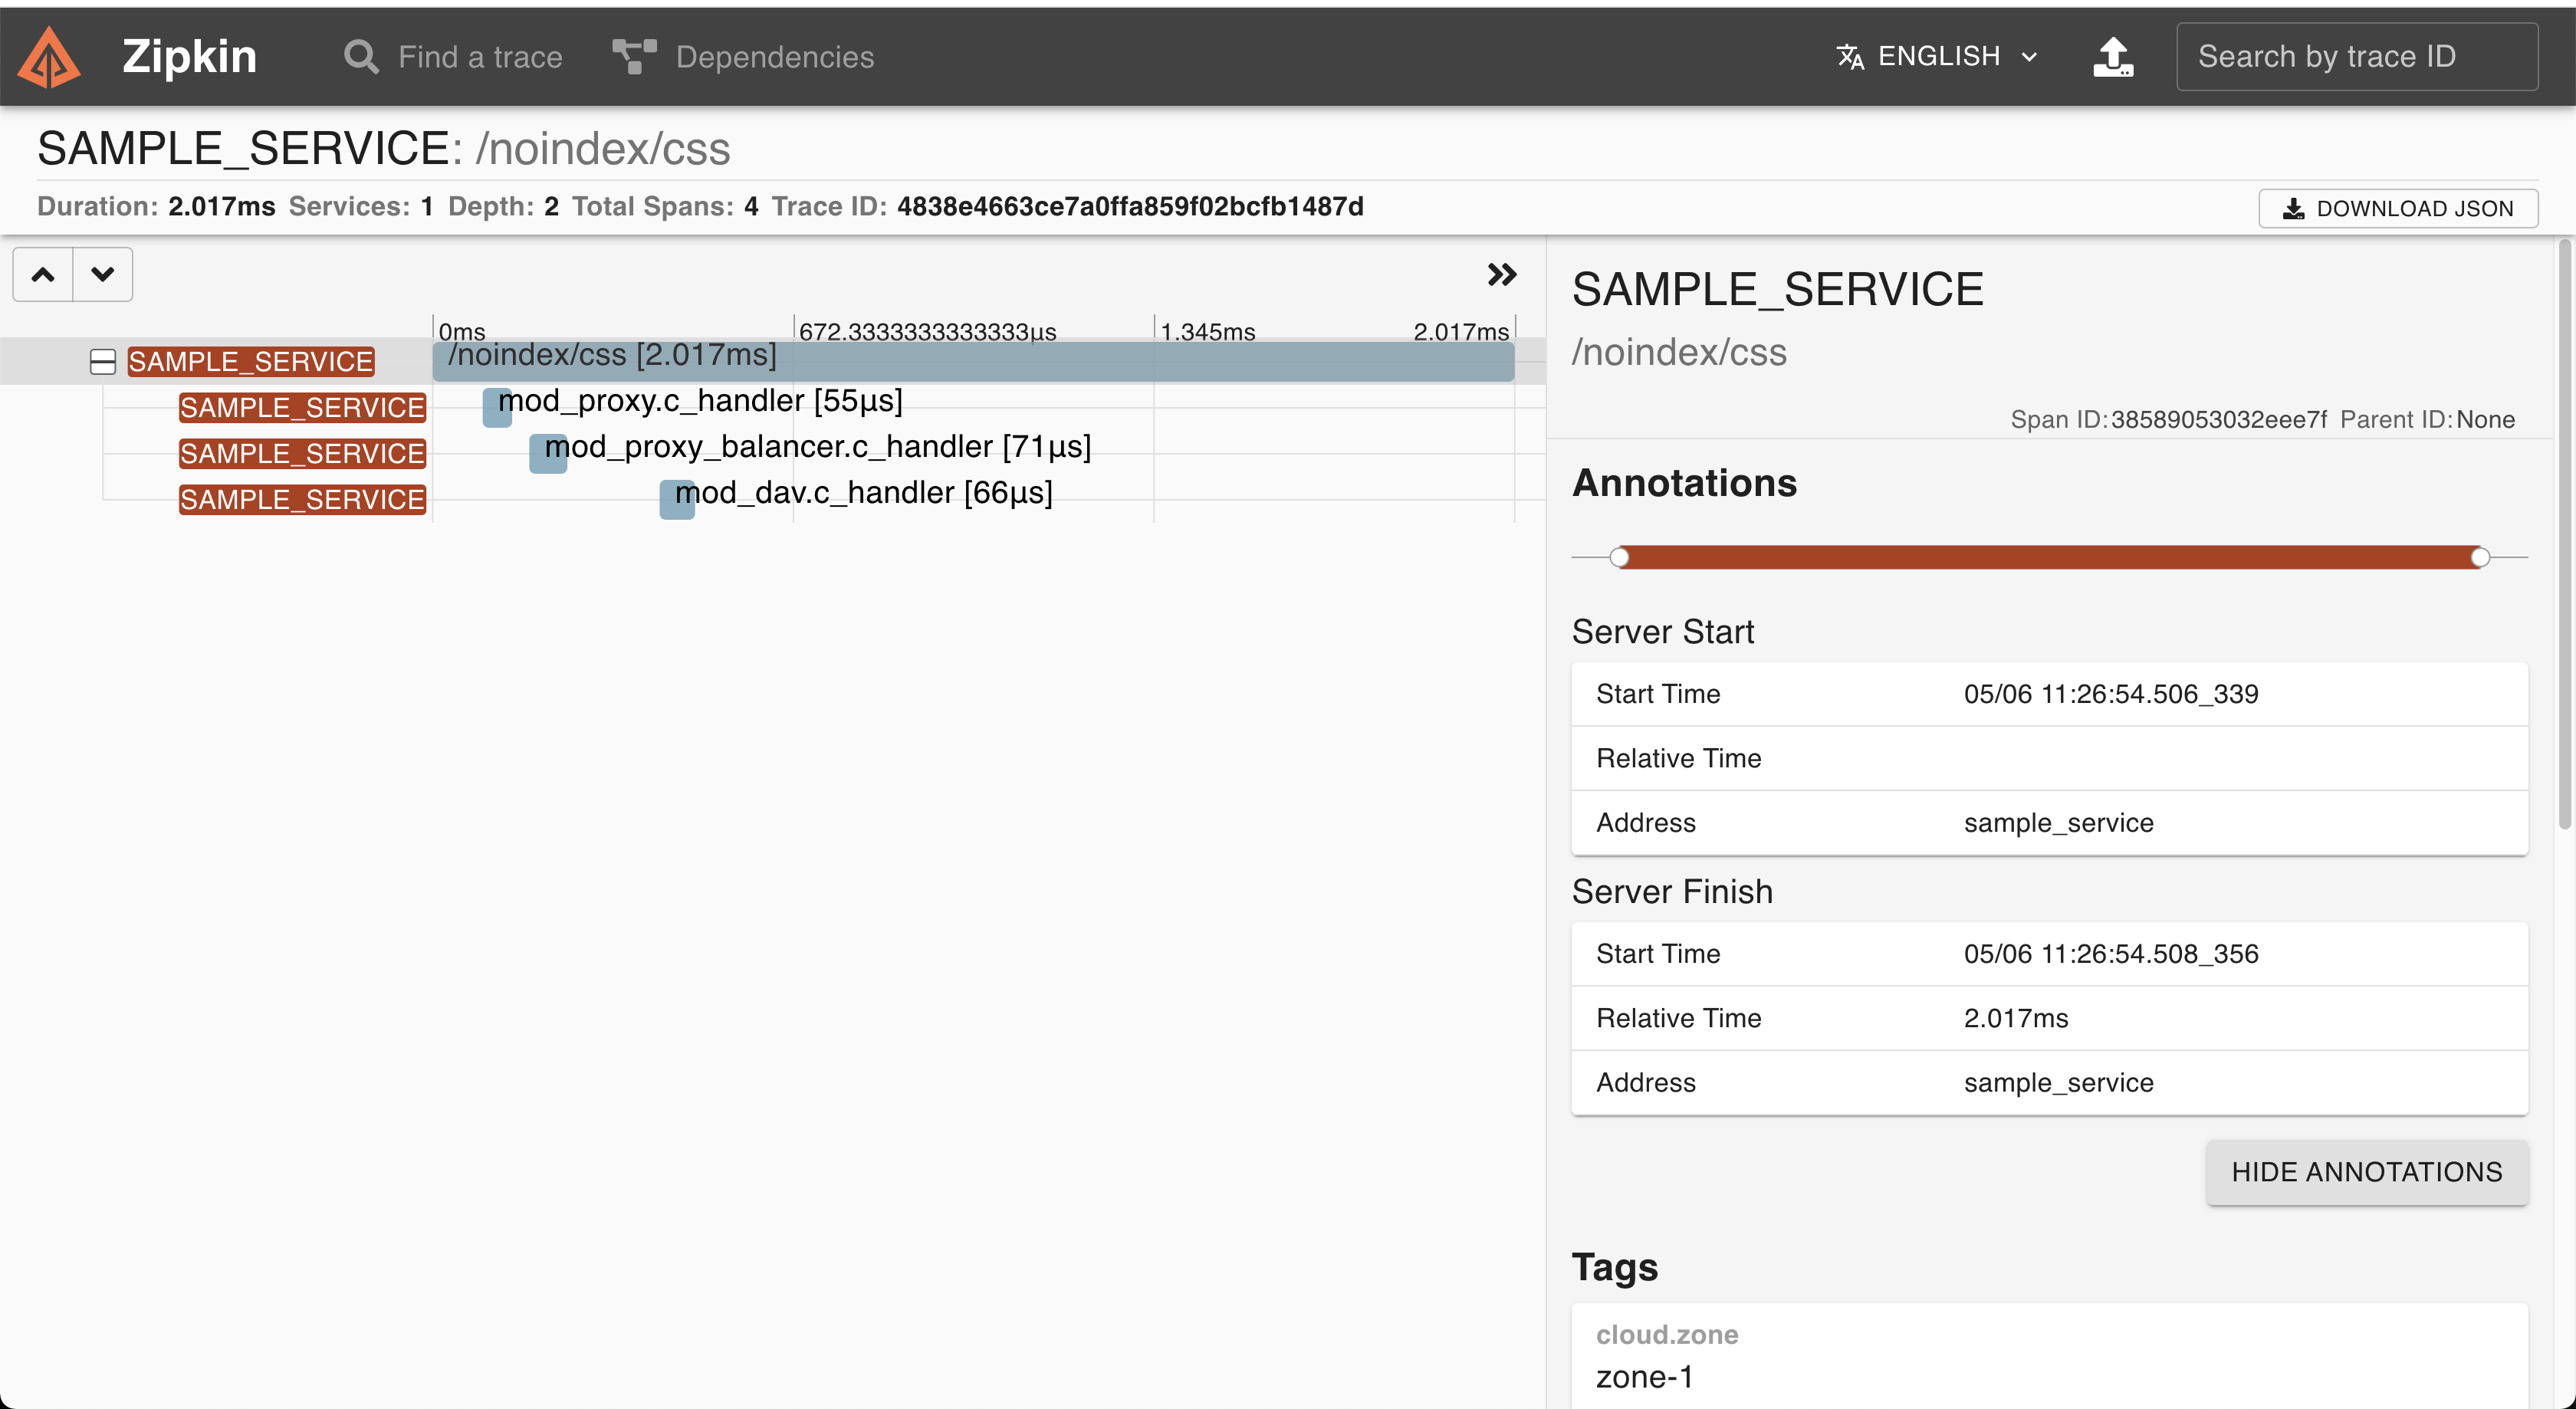Open the ENGLISH language dropdown
The height and width of the screenshot is (1409, 2576).
pyautogui.click(x=1939, y=56)
